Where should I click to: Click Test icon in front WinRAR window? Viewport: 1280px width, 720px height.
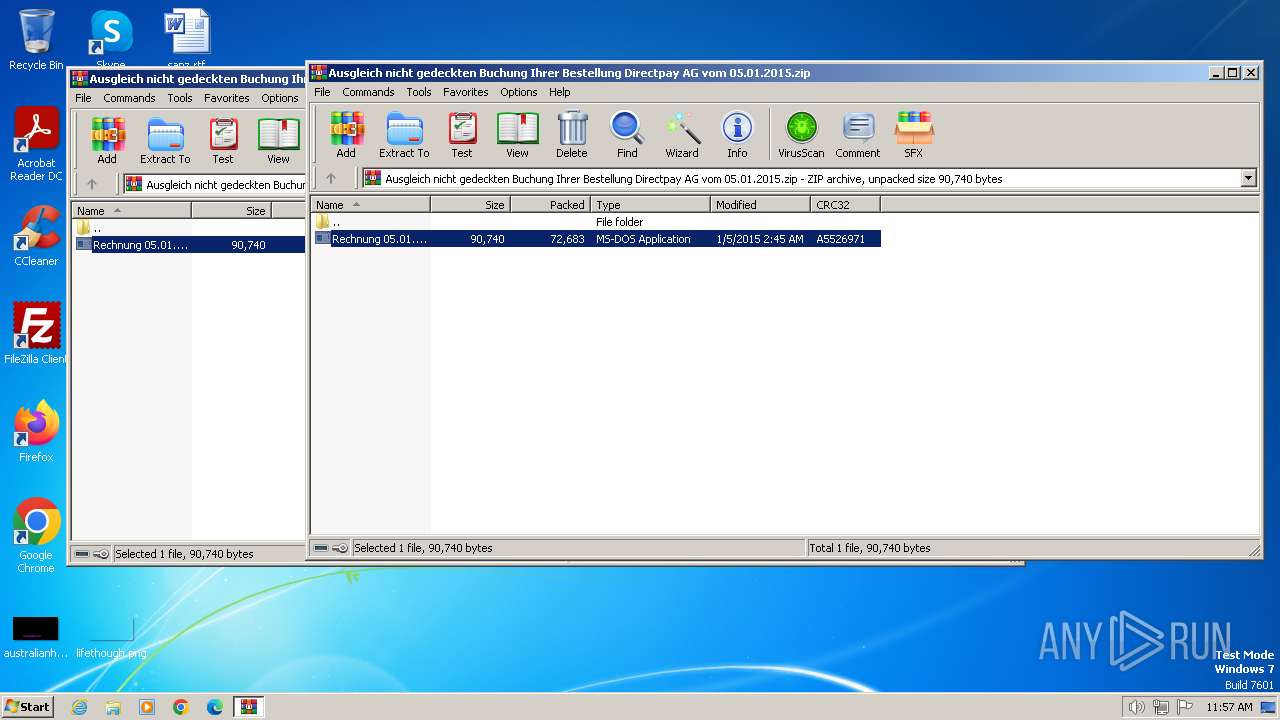[461, 134]
